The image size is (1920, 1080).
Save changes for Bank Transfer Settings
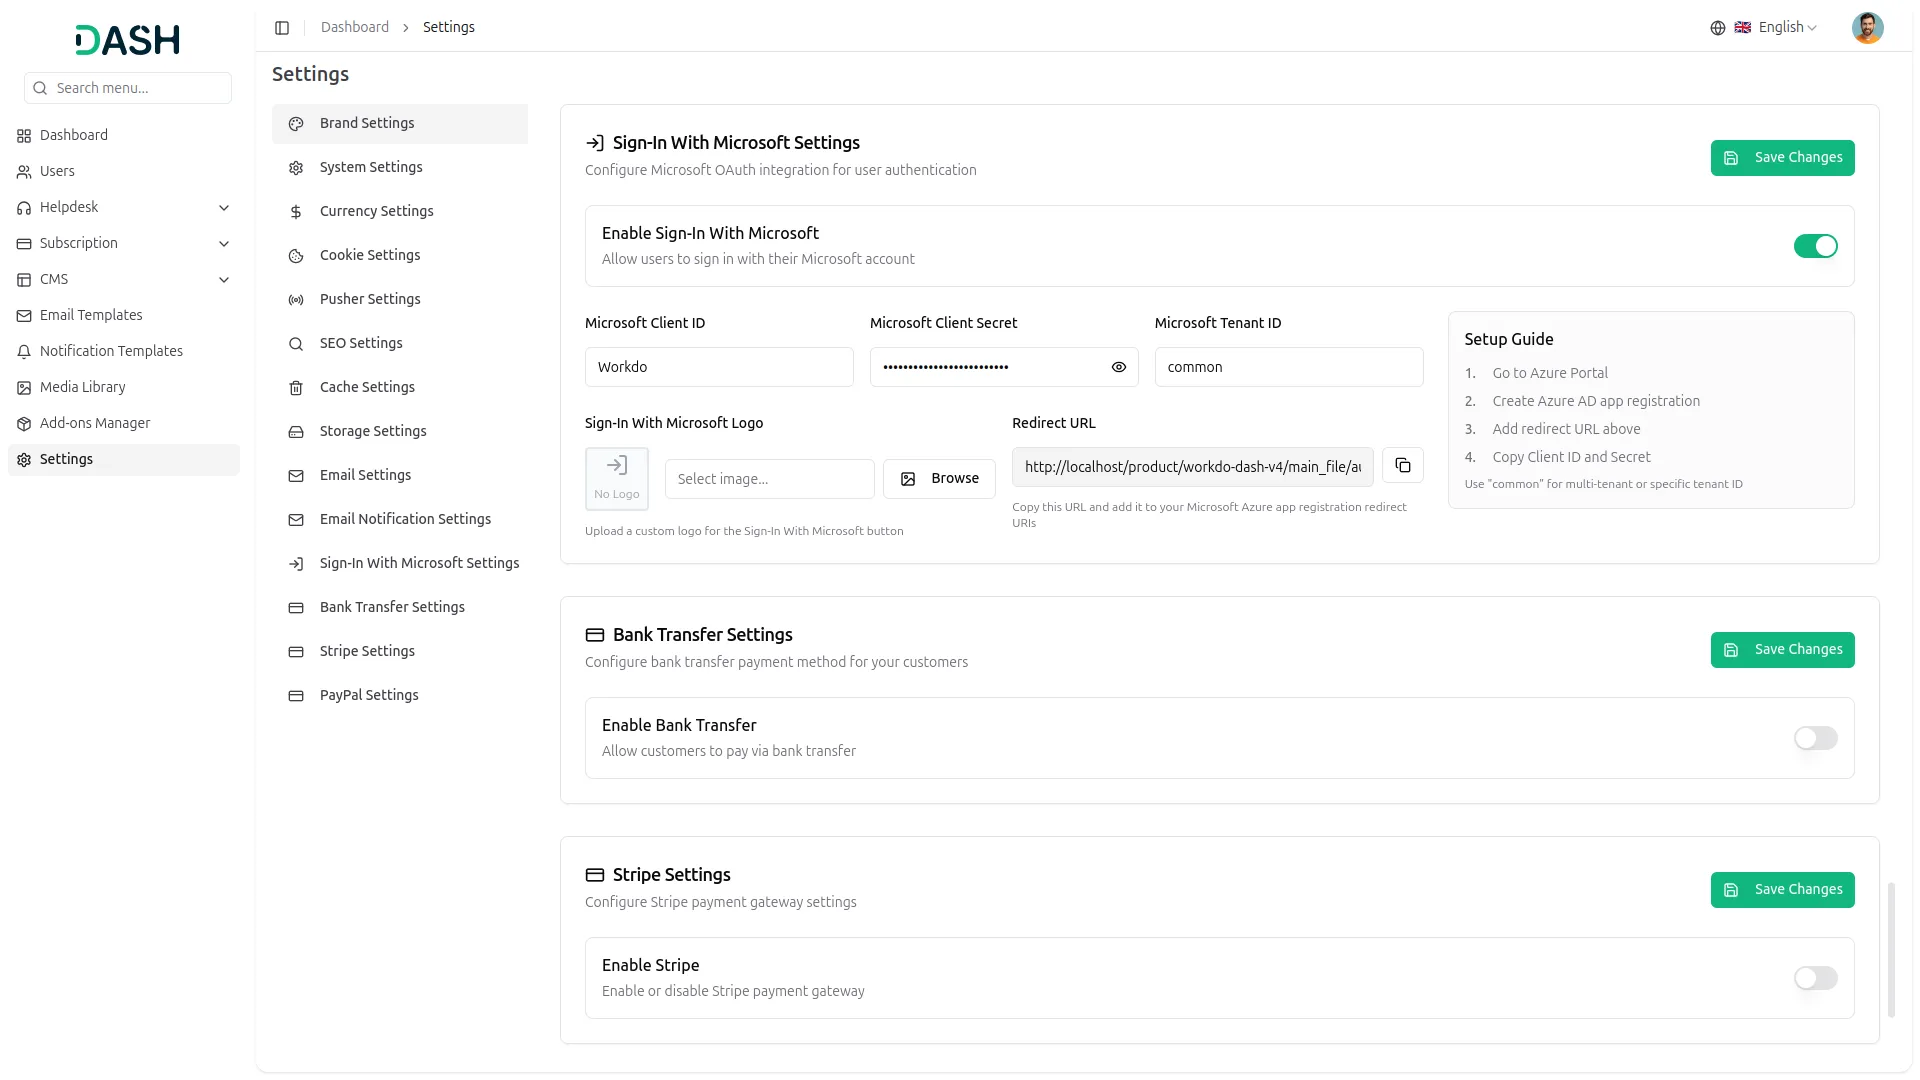point(1782,650)
